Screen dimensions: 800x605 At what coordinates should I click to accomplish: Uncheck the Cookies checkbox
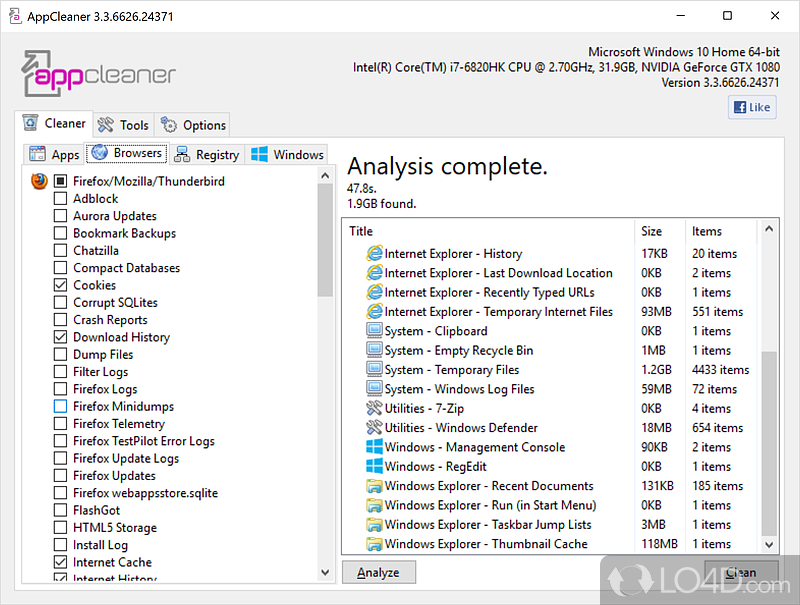click(61, 285)
